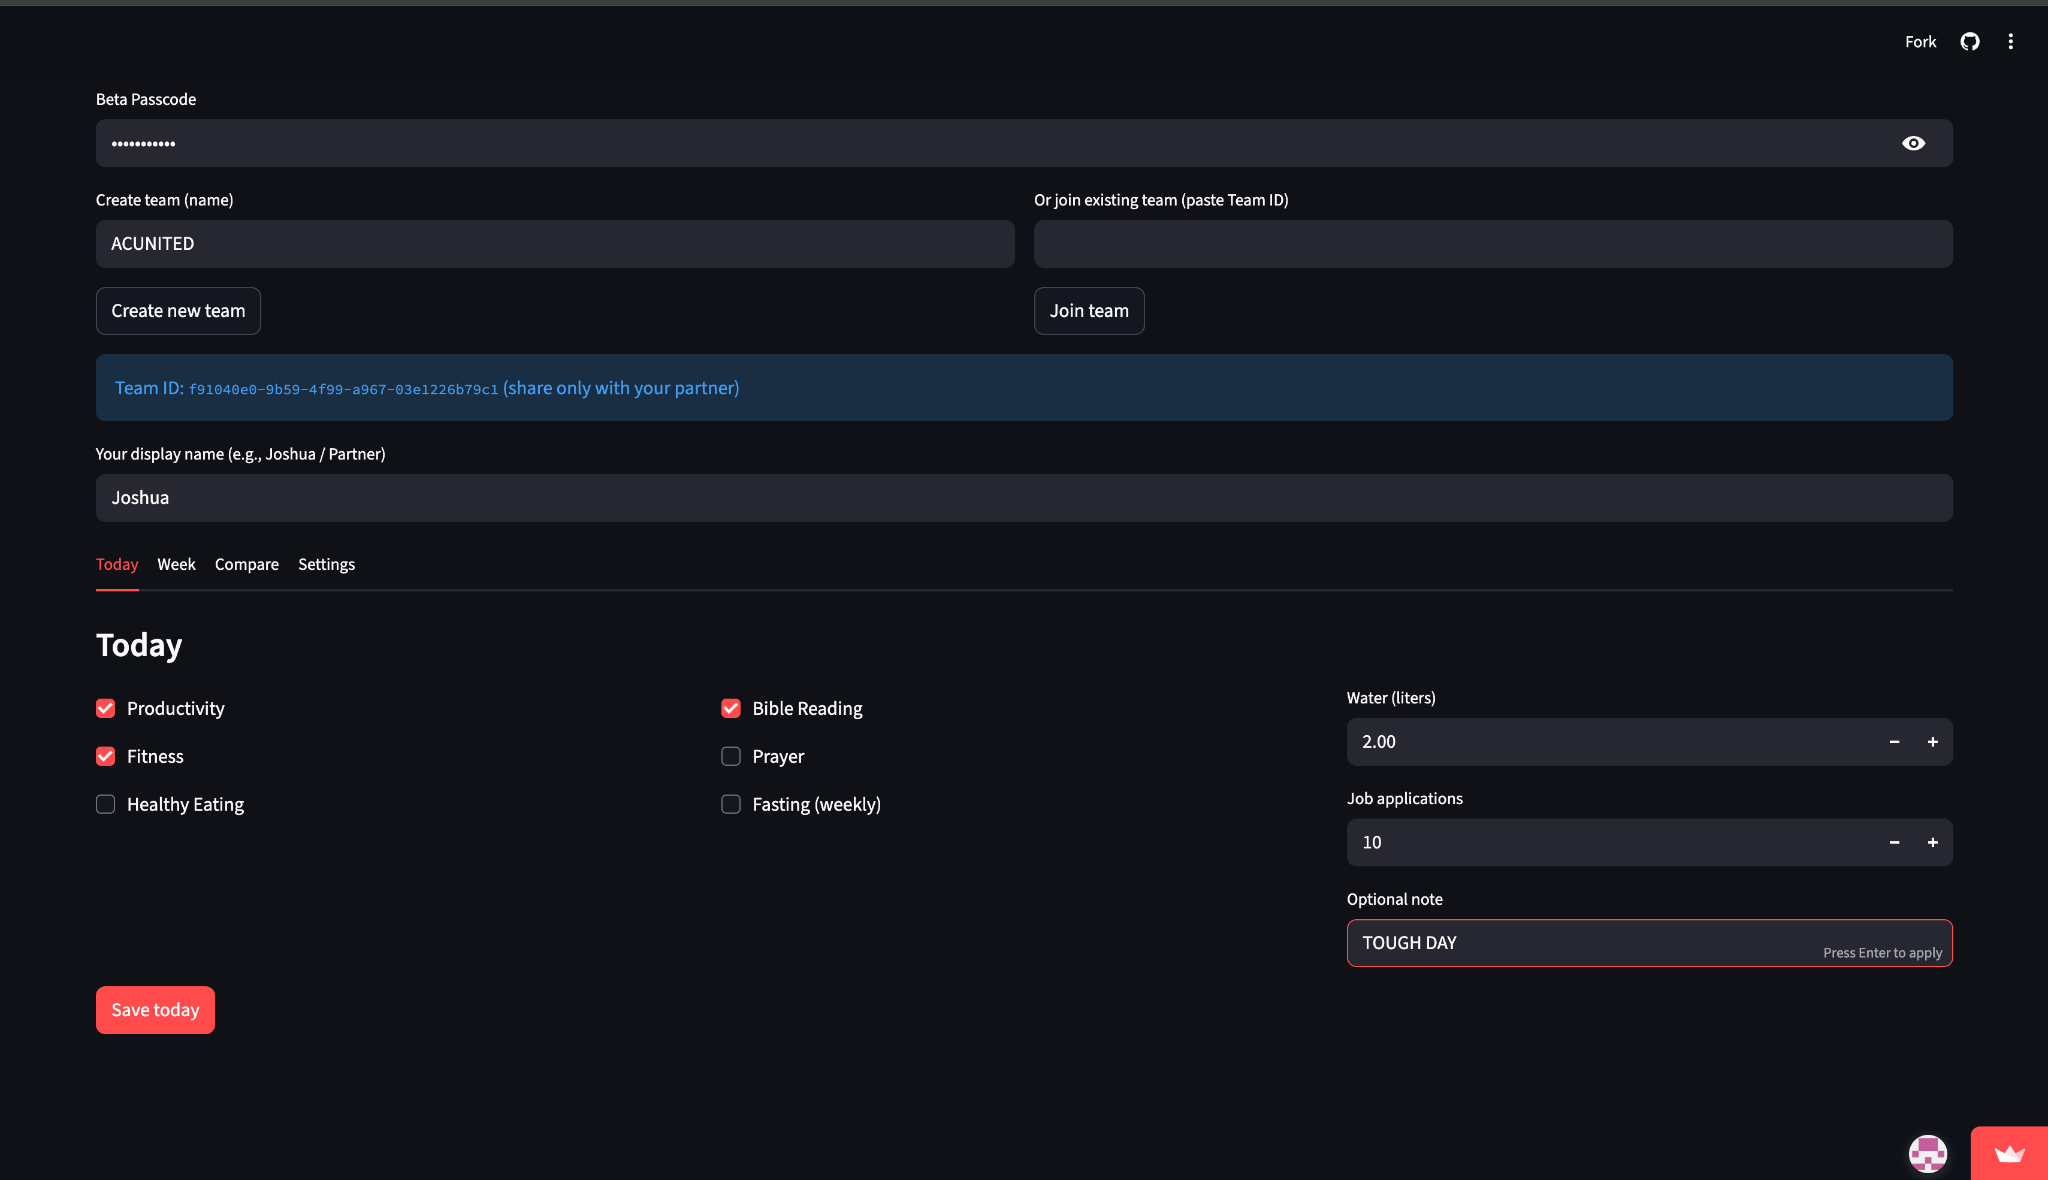2048x1180 pixels.
Task: Tick the Fasting (weekly) checkbox
Action: (x=731, y=804)
